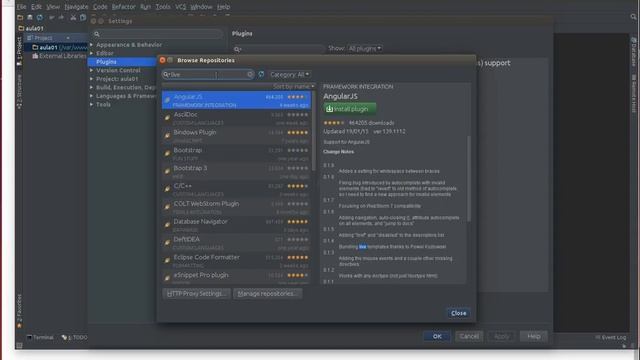Focus the Settings dialog search field
Screen dimensions: 640x360
158,34
